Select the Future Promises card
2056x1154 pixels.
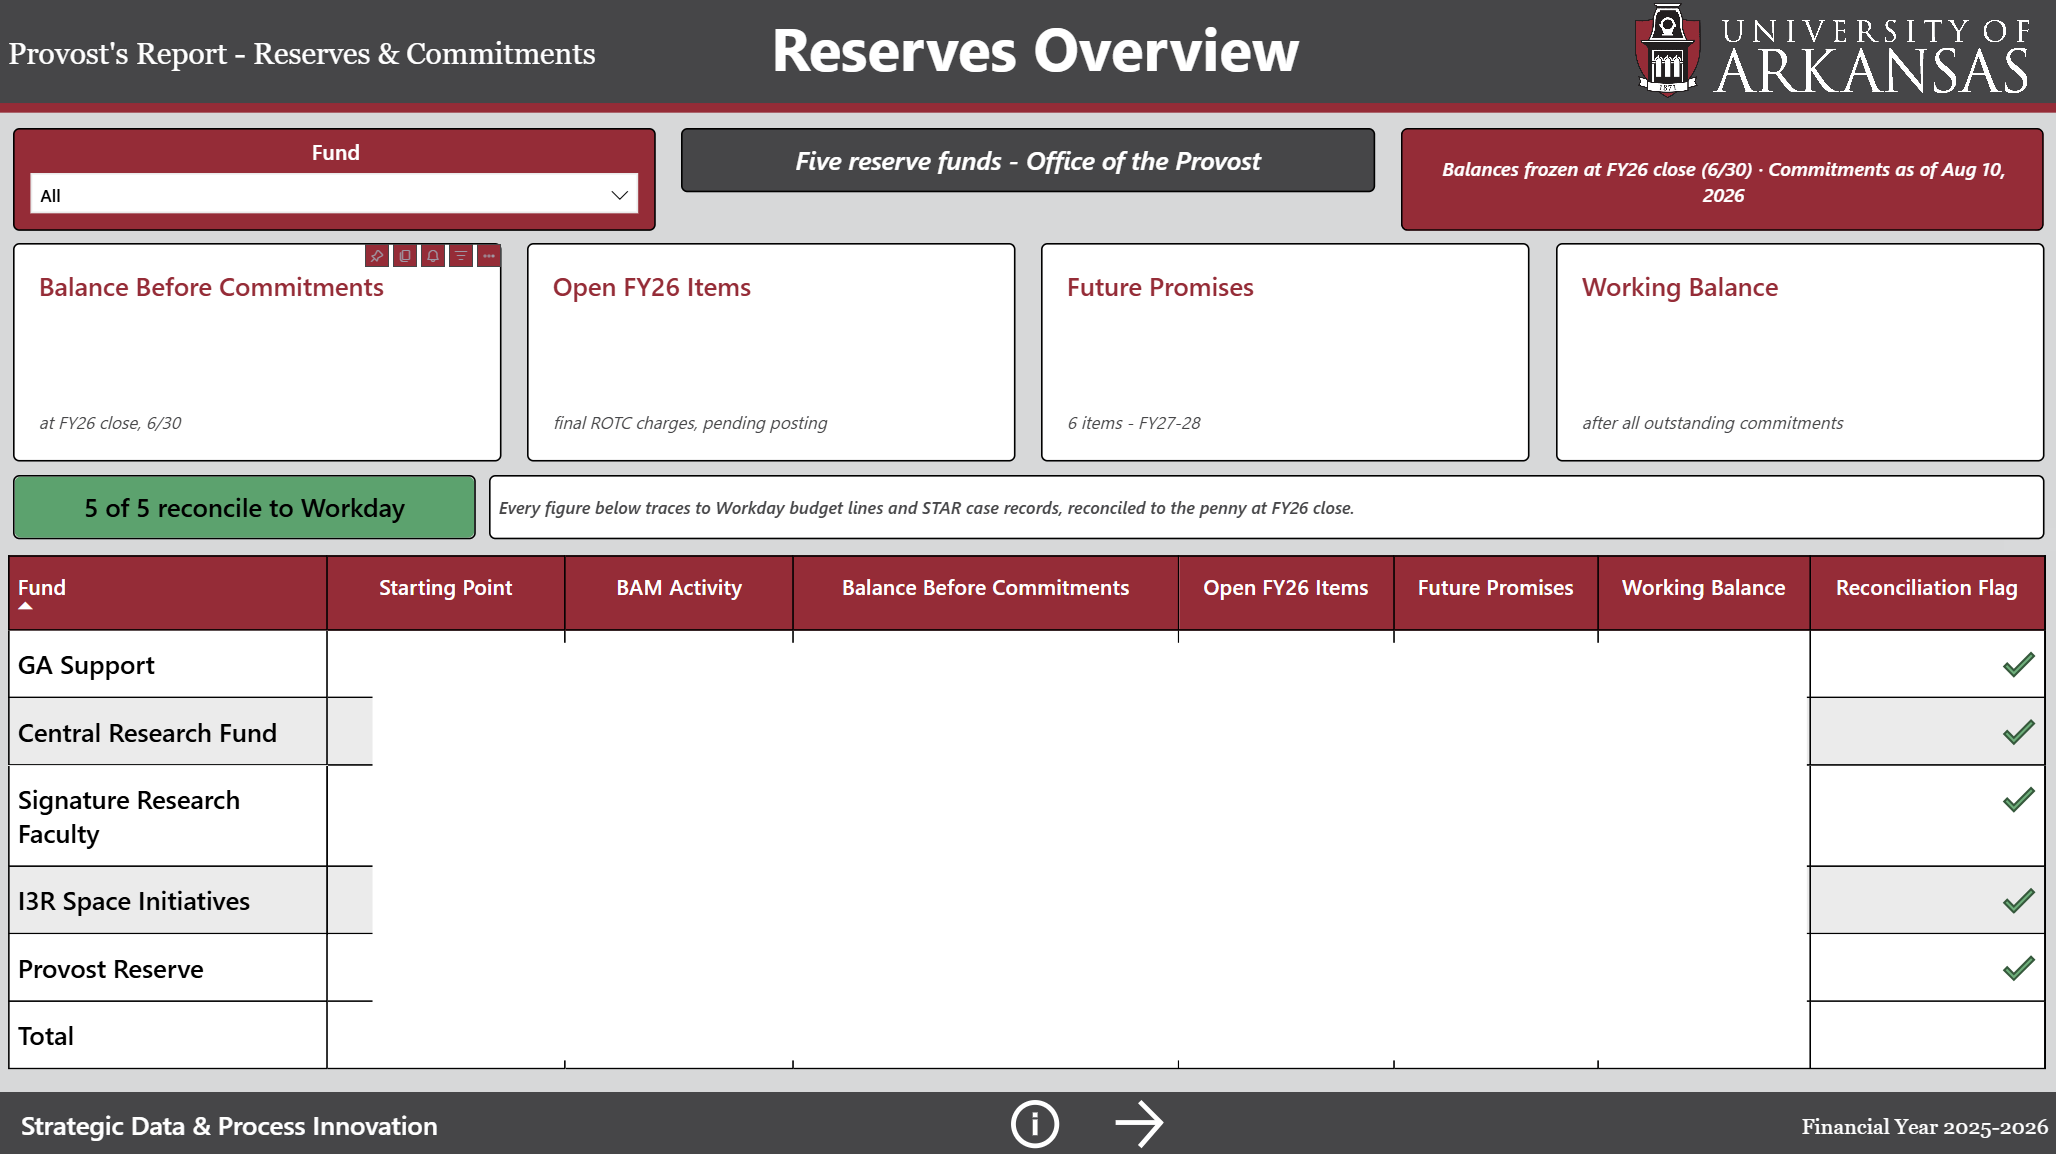(1285, 352)
